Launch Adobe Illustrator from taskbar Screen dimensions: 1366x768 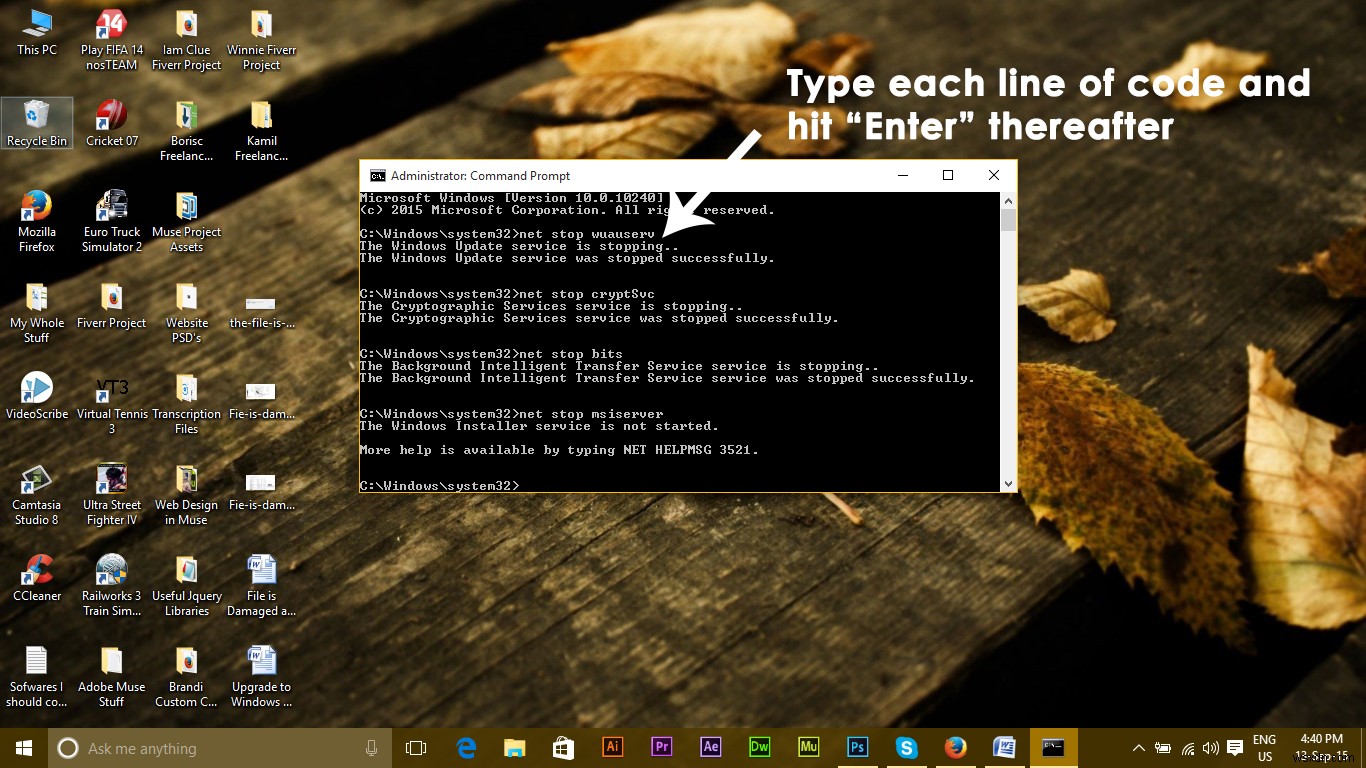(x=613, y=748)
